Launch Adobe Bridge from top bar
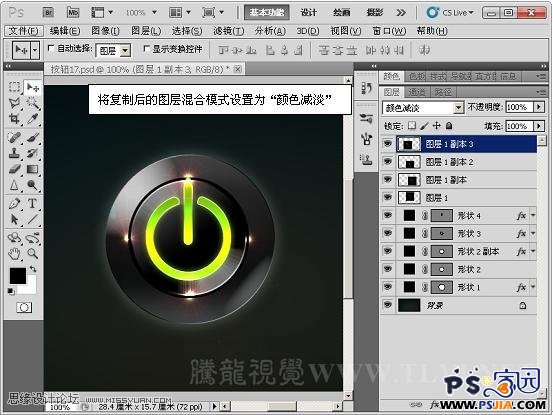 [48, 13]
